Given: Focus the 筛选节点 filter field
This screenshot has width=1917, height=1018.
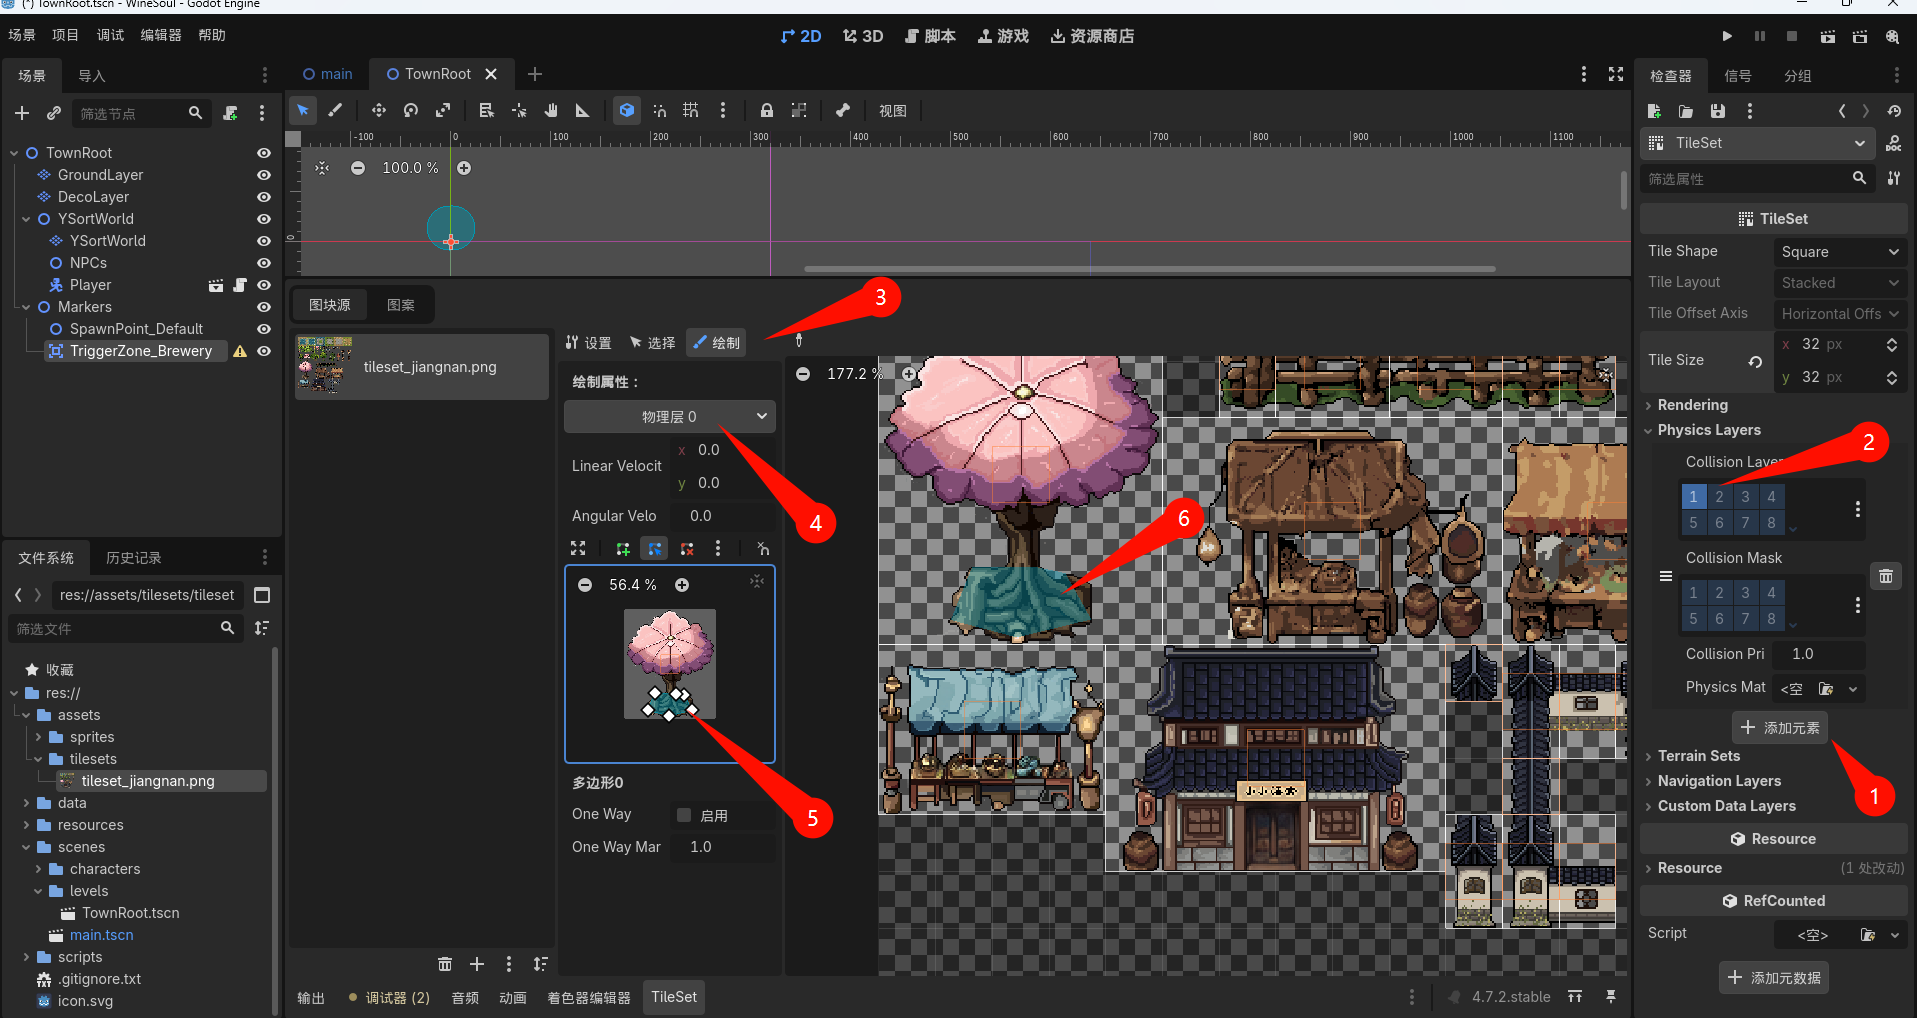Looking at the screenshot, I should (x=140, y=114).
